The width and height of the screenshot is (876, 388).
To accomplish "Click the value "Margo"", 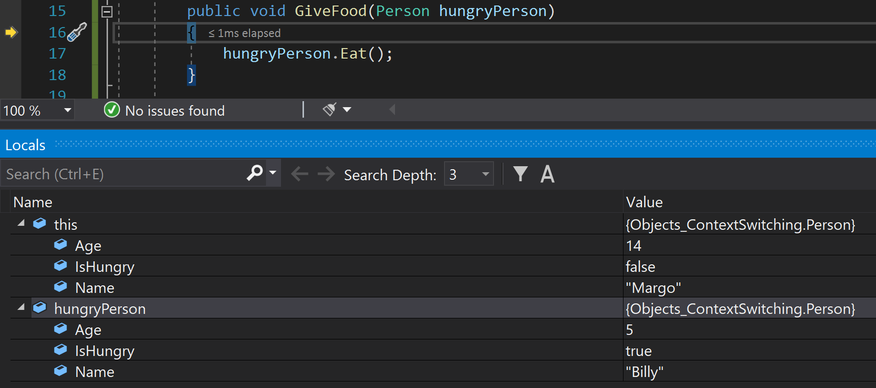I will click(653, 288).
